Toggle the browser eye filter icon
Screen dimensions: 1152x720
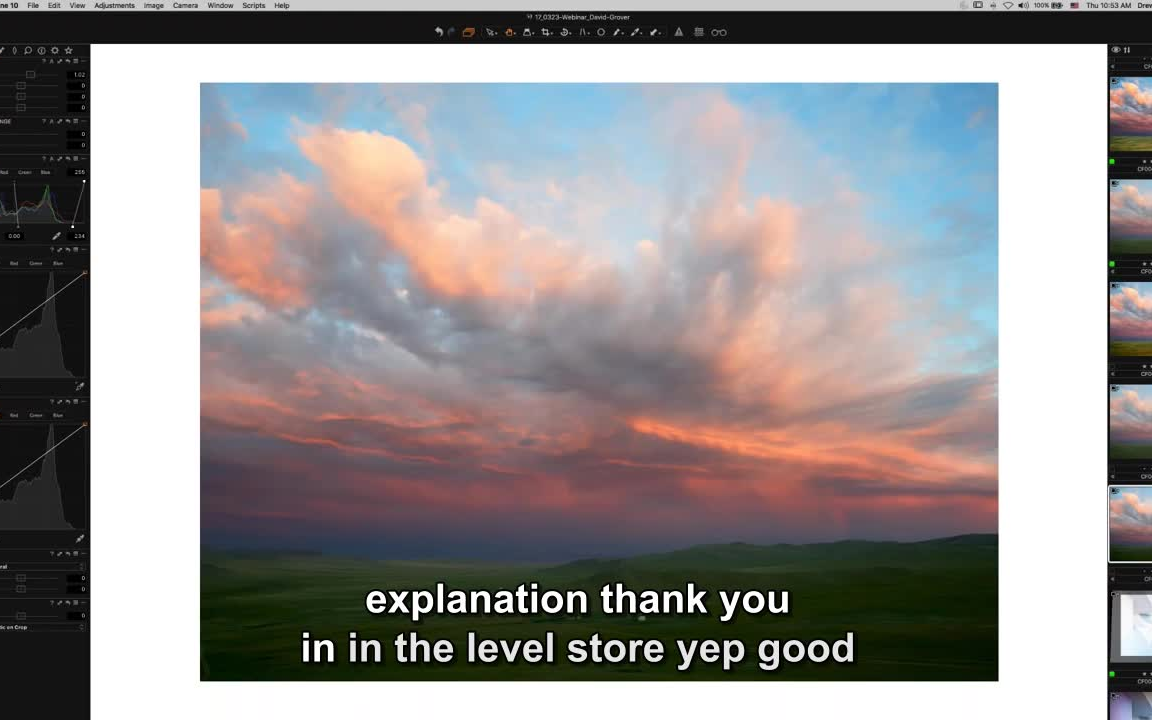[1116, 50]
